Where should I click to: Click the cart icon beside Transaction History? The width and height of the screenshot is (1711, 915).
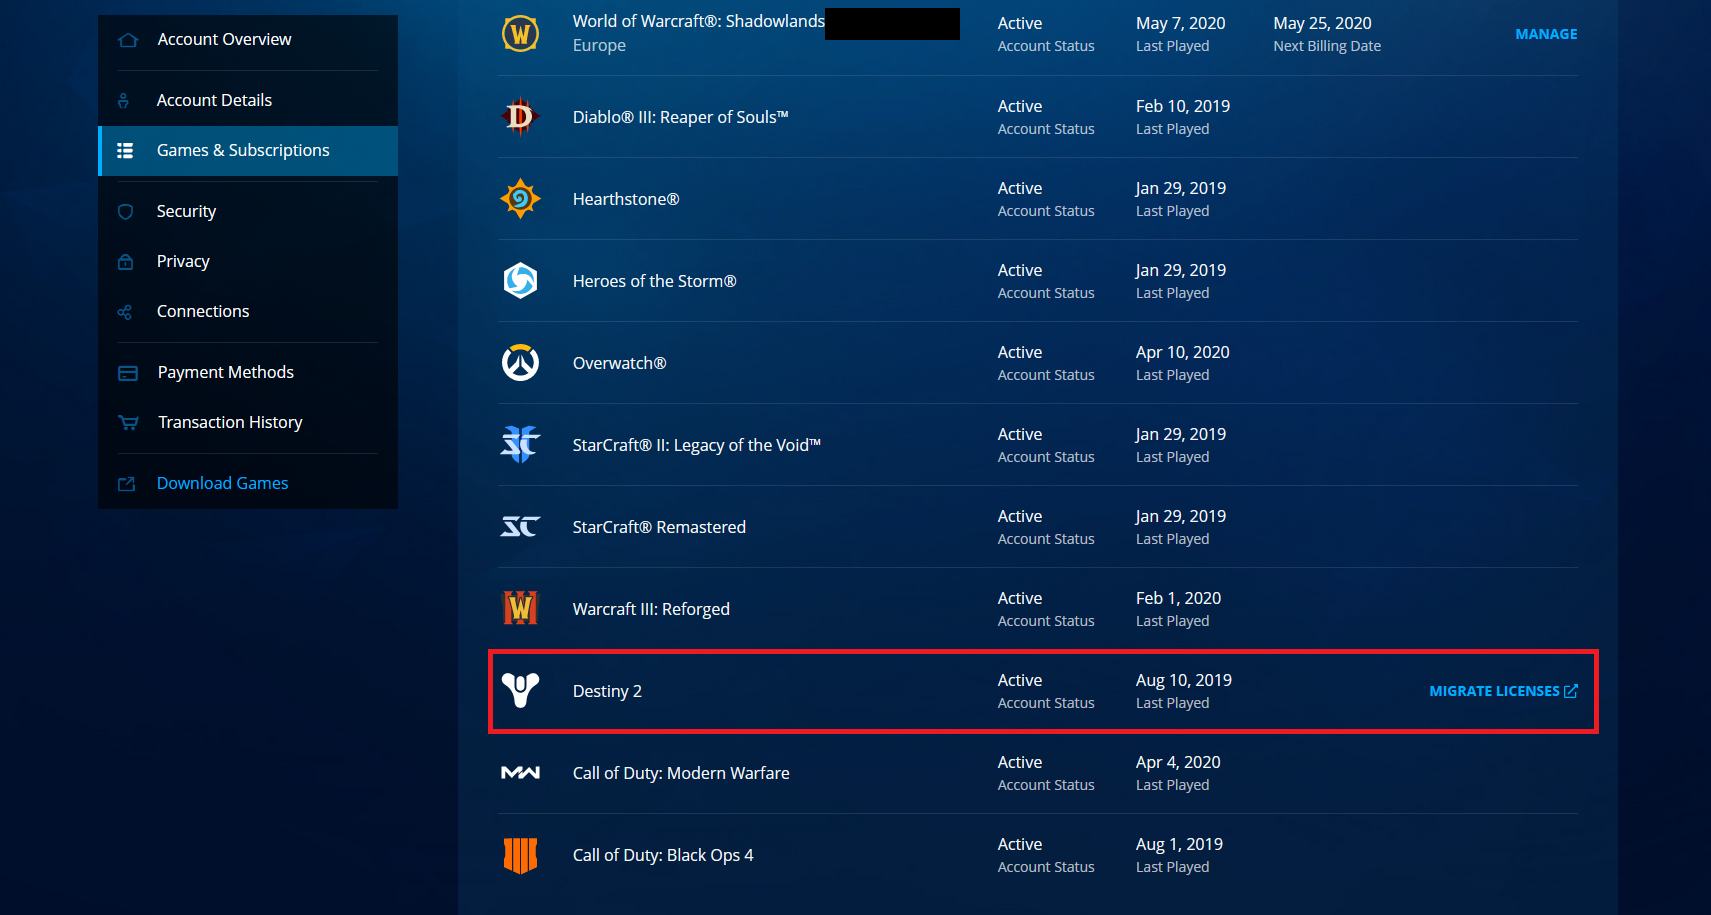(128, 423)
